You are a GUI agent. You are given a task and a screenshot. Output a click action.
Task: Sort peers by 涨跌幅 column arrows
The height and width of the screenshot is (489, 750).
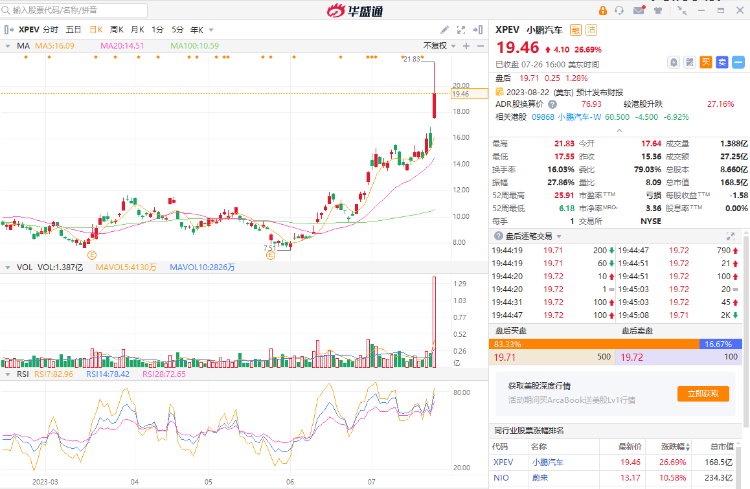[x=688, y=447]
